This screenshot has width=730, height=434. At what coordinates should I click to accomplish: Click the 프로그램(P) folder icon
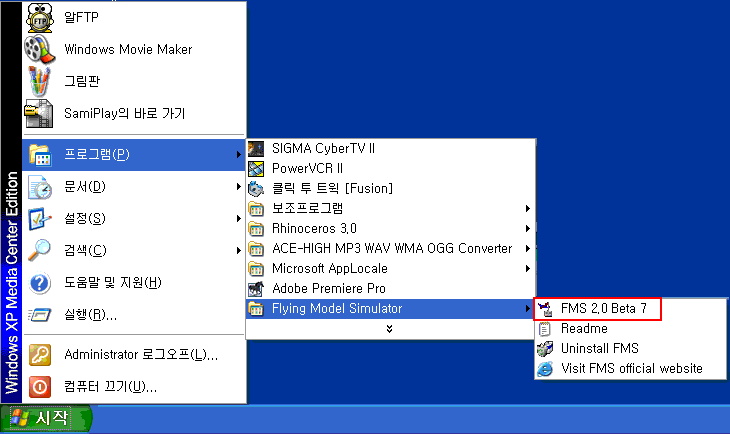pyautogui.click(x=40, y=155)
